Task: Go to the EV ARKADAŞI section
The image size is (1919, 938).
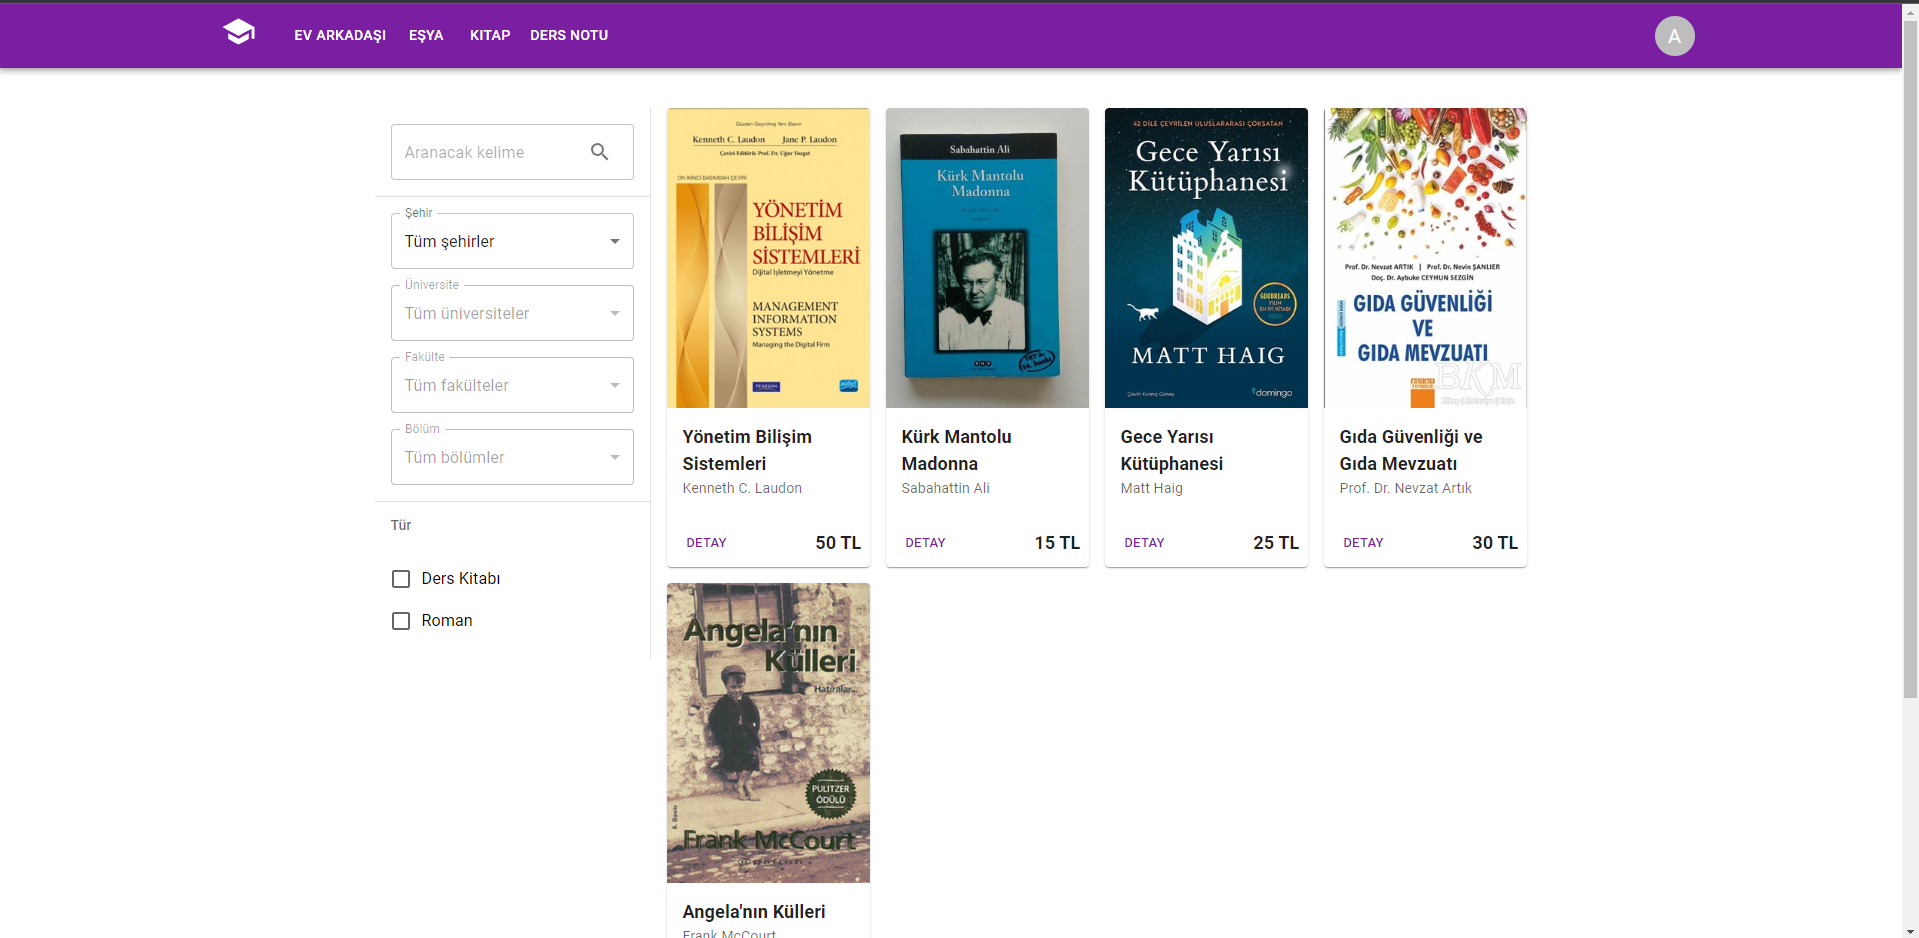Action: pos(339,35)
